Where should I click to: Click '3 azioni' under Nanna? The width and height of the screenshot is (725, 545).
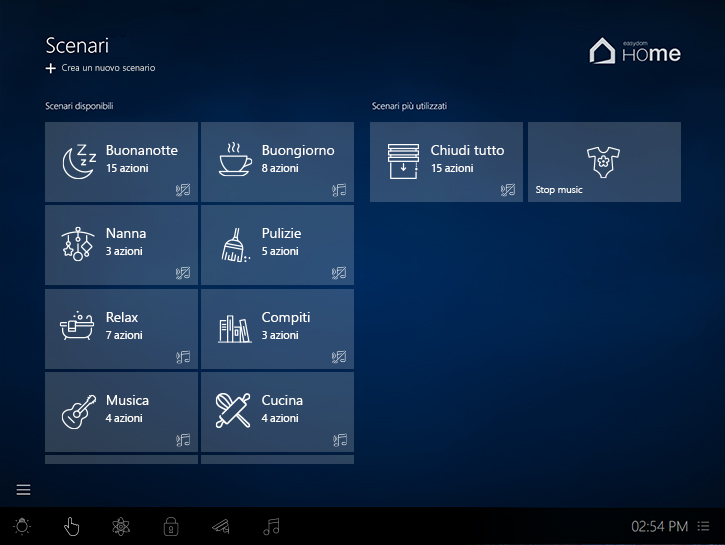(x=124, y=251)
